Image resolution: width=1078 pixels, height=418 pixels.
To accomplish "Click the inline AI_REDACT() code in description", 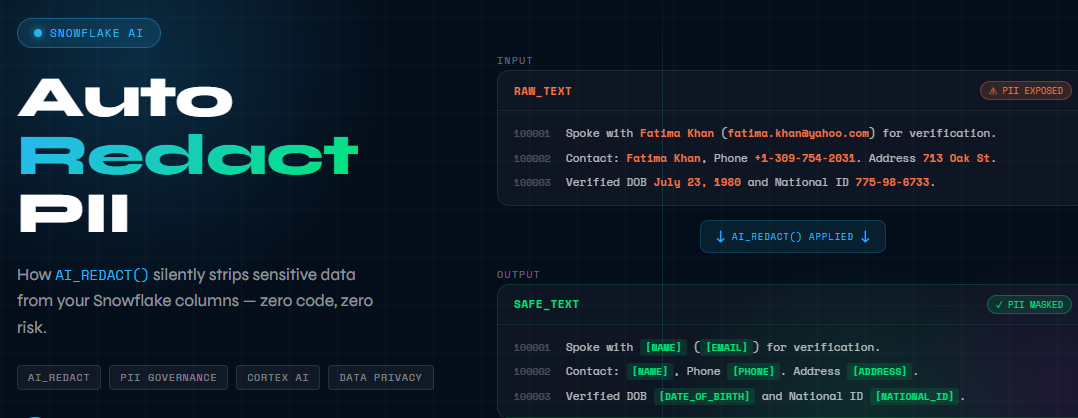I will tap(101, 275).
